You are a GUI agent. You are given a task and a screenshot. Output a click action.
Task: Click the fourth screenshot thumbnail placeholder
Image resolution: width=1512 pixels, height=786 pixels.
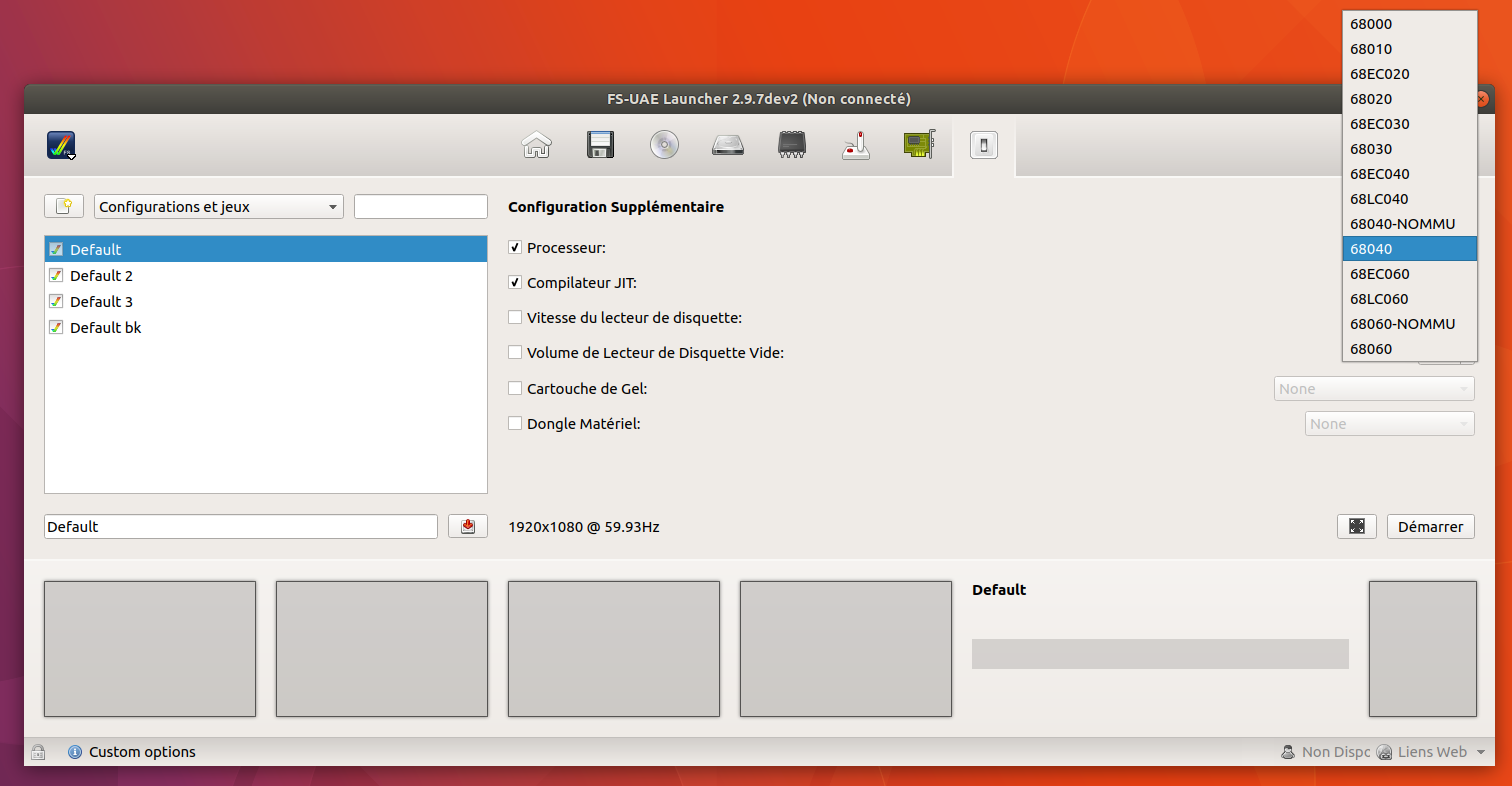click(846, 649)
